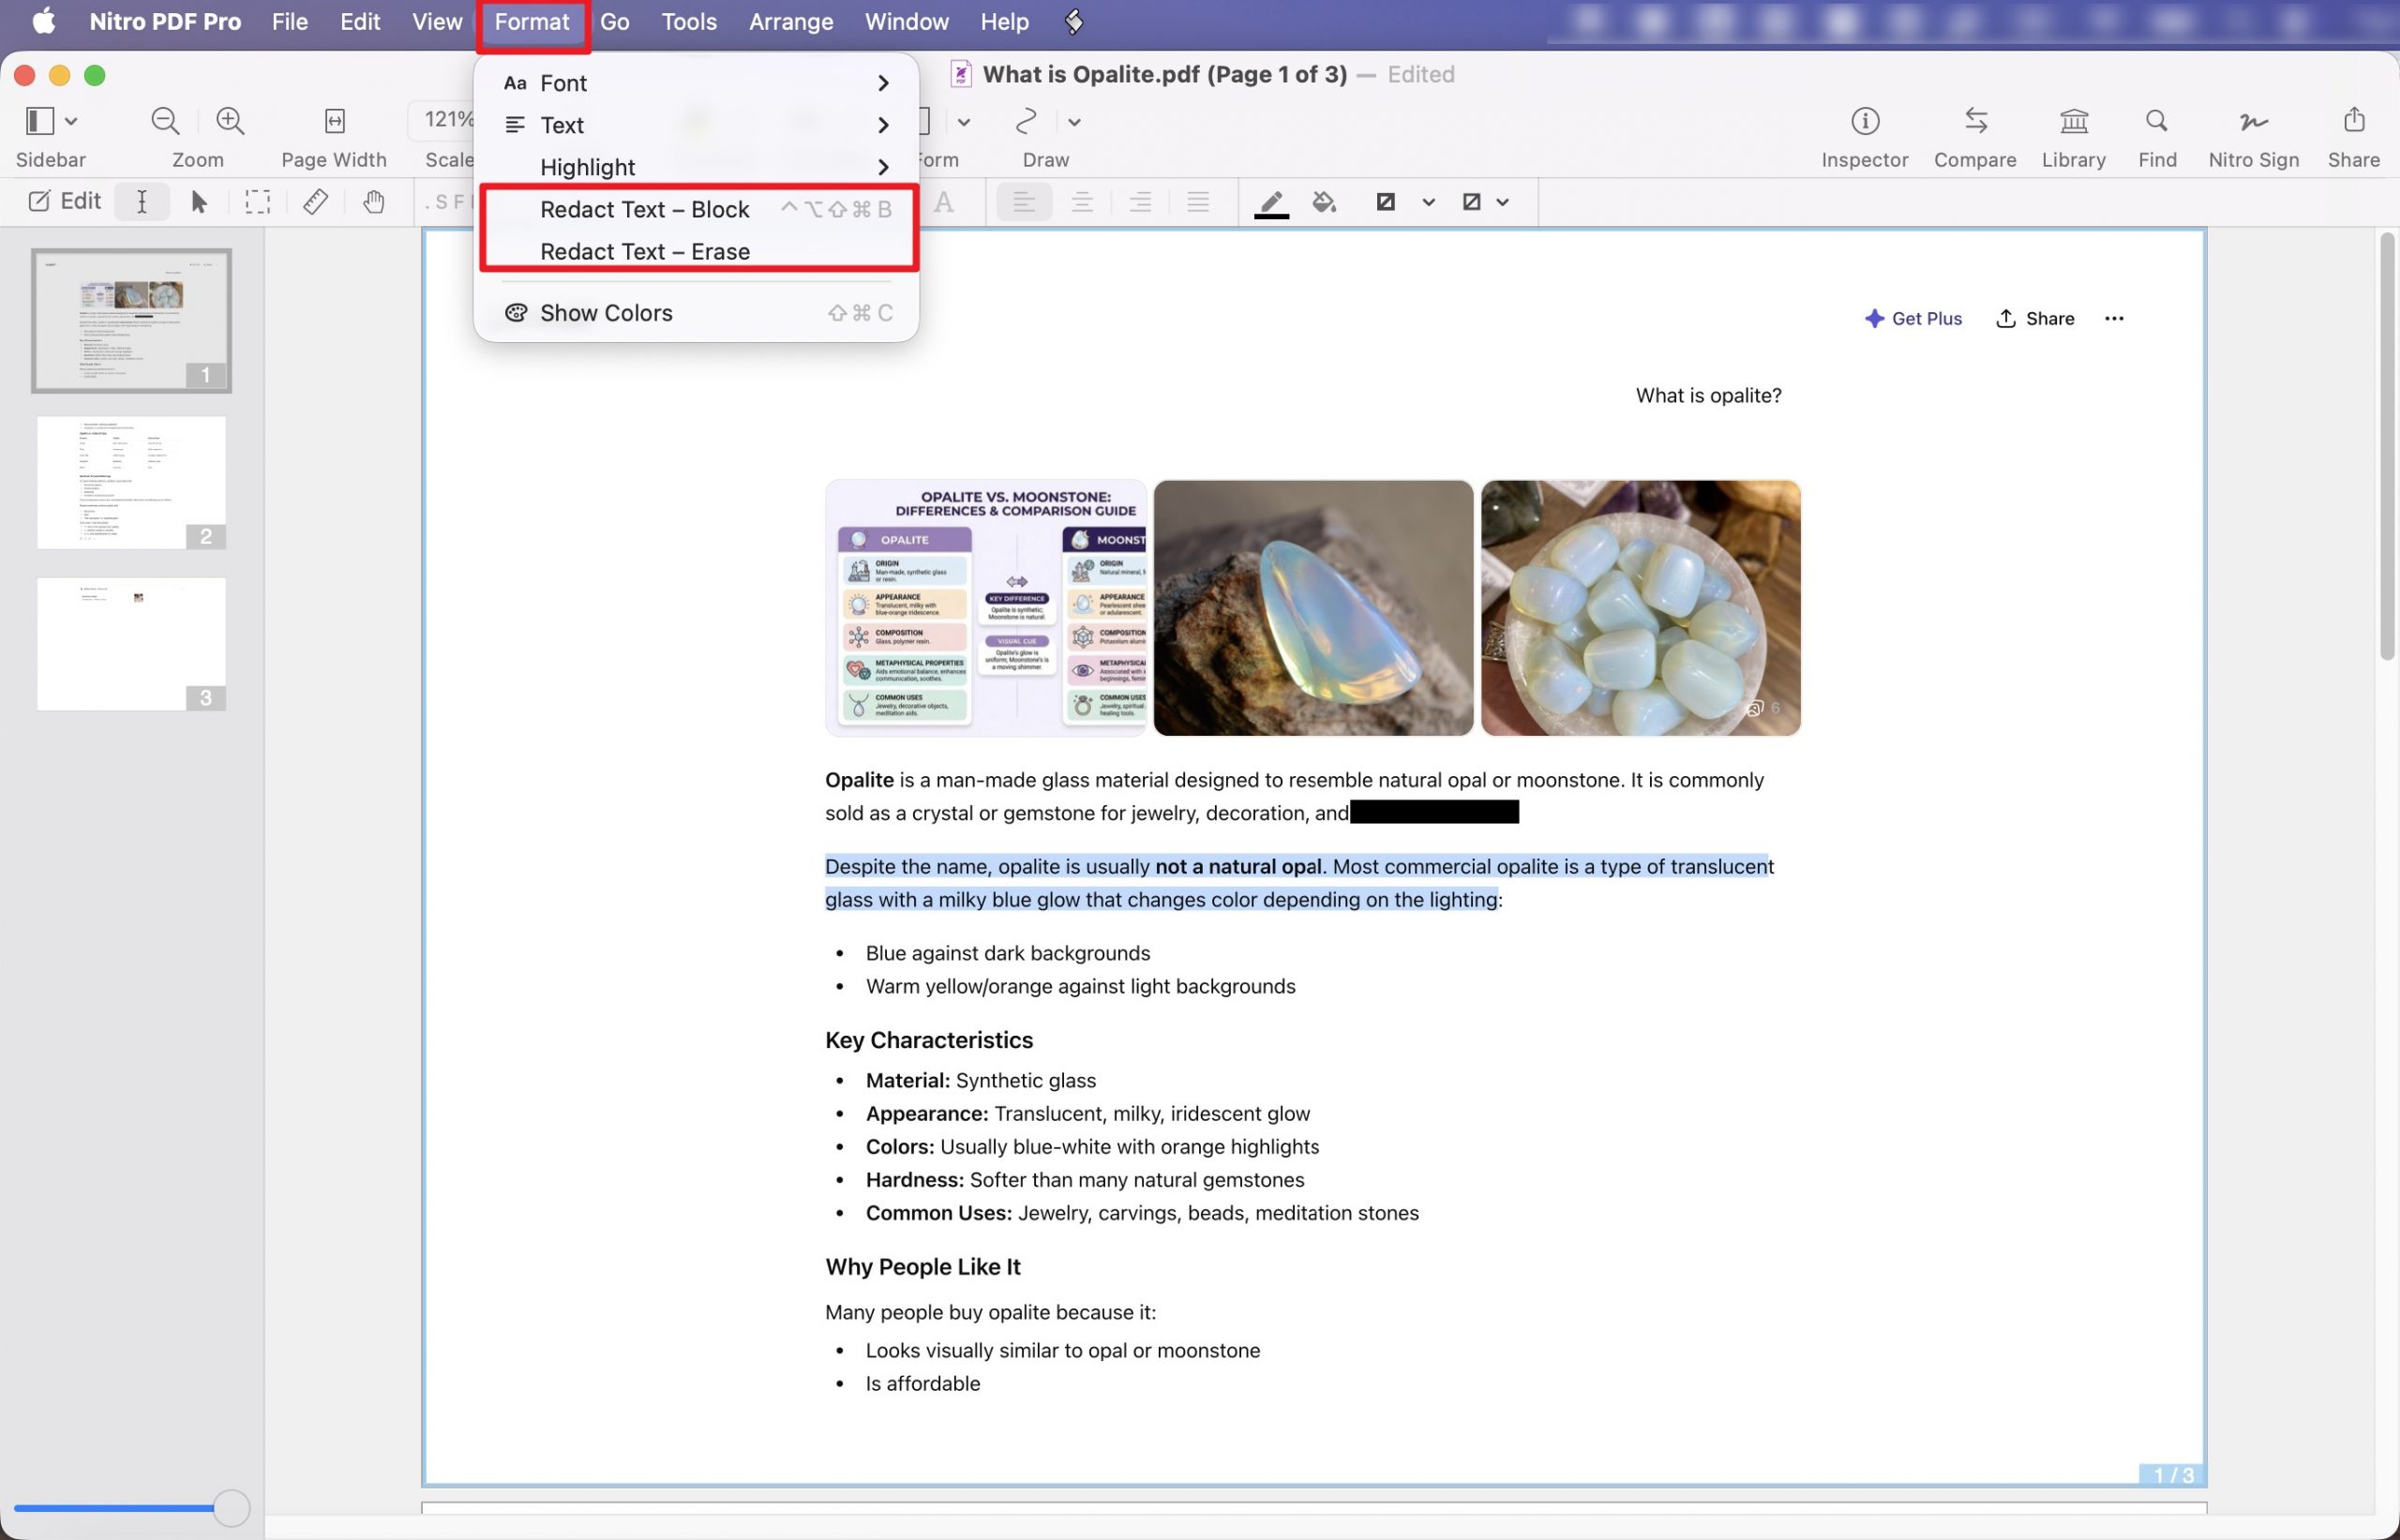Screen dimensions: 2400x1540
Task: Expand the Form tool options chevron
Action: [964, 122]
